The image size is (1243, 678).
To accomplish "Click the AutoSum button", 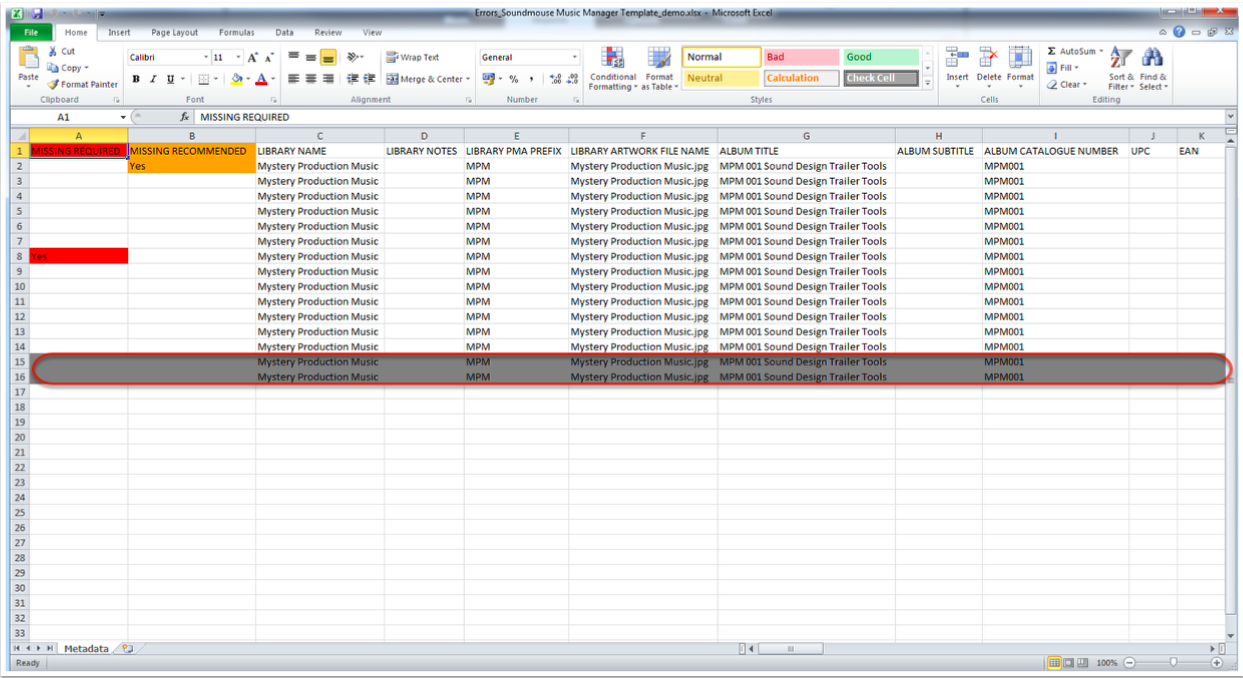I will click(1075, 51).
